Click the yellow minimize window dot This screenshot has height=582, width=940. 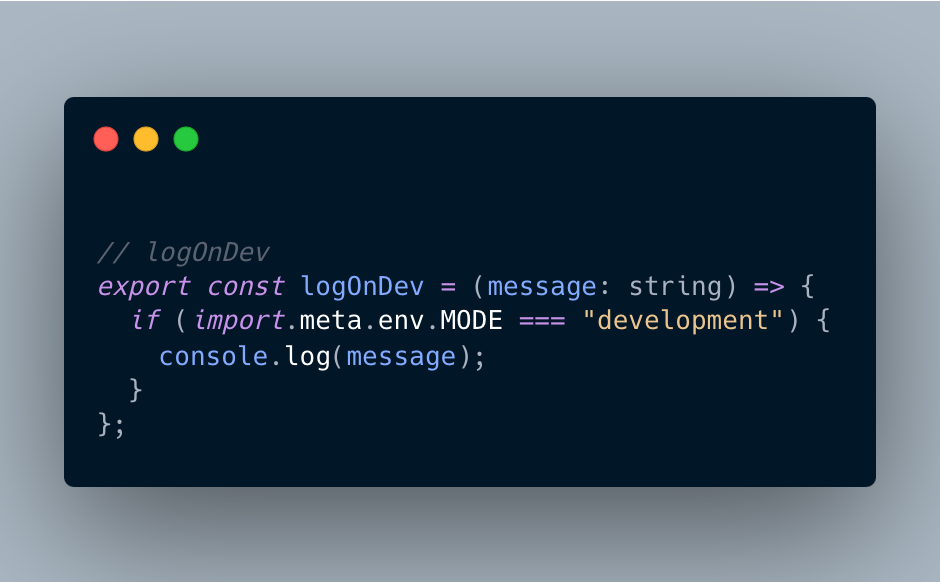(146, 139)
